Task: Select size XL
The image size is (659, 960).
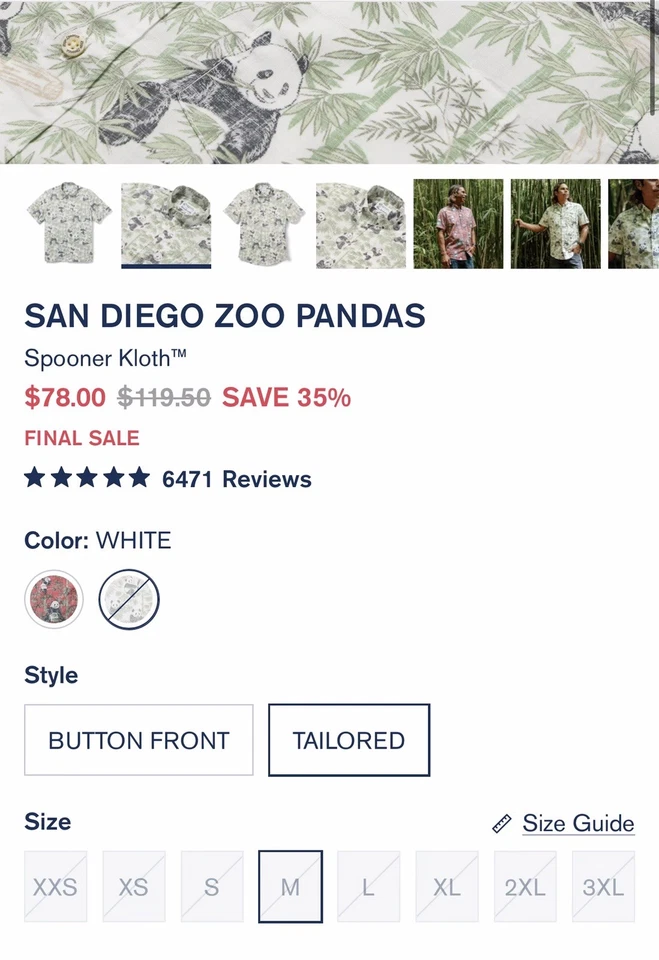Action: click(x=446, y=887)
